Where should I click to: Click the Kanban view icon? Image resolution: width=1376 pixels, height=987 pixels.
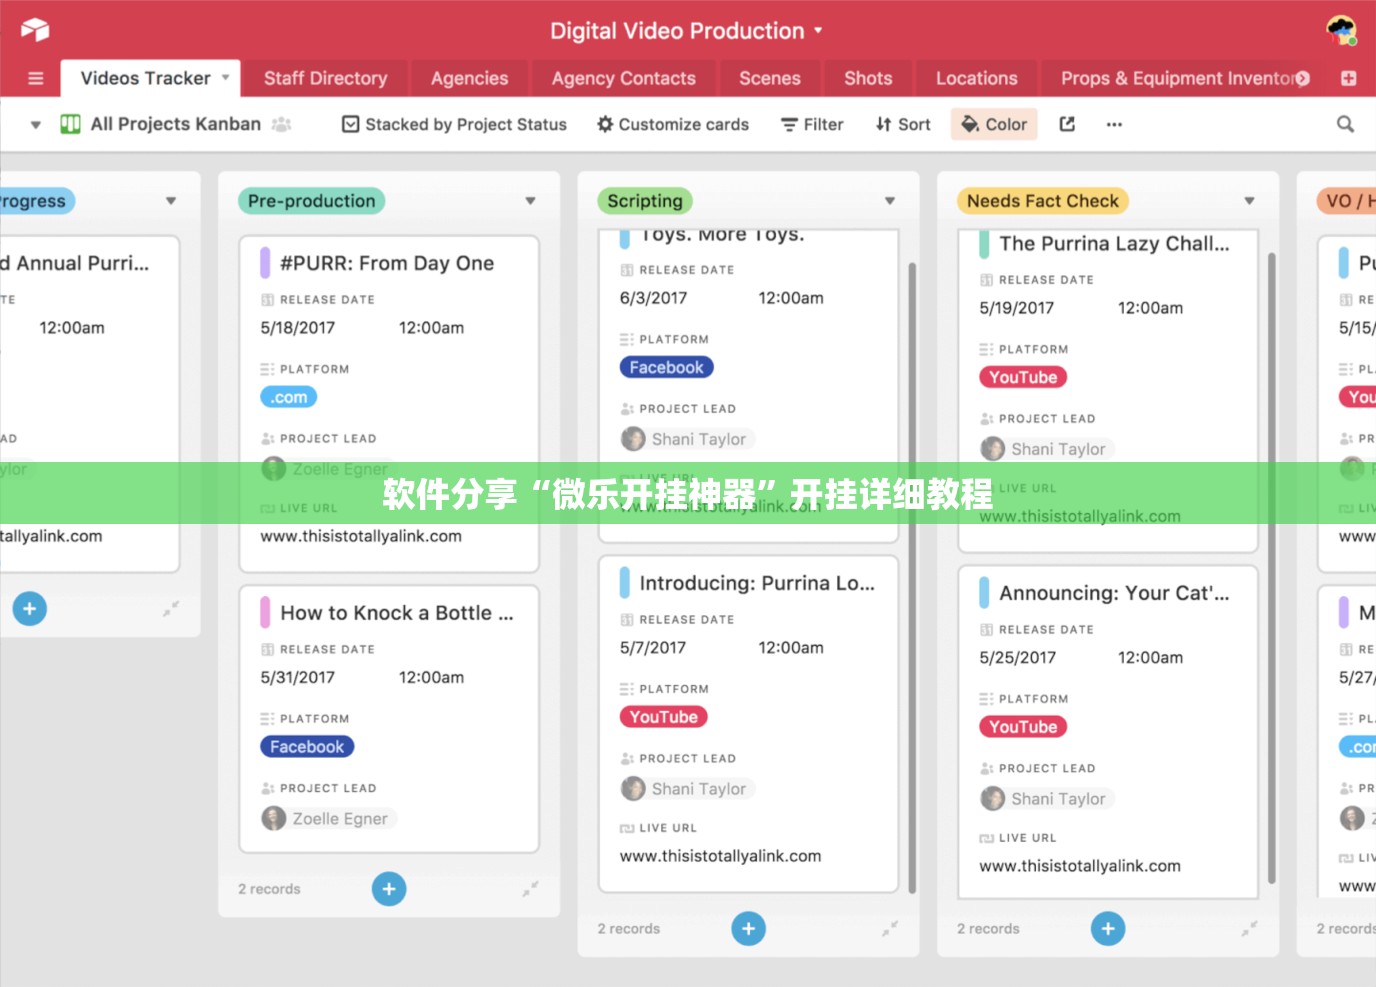point(70,124)
